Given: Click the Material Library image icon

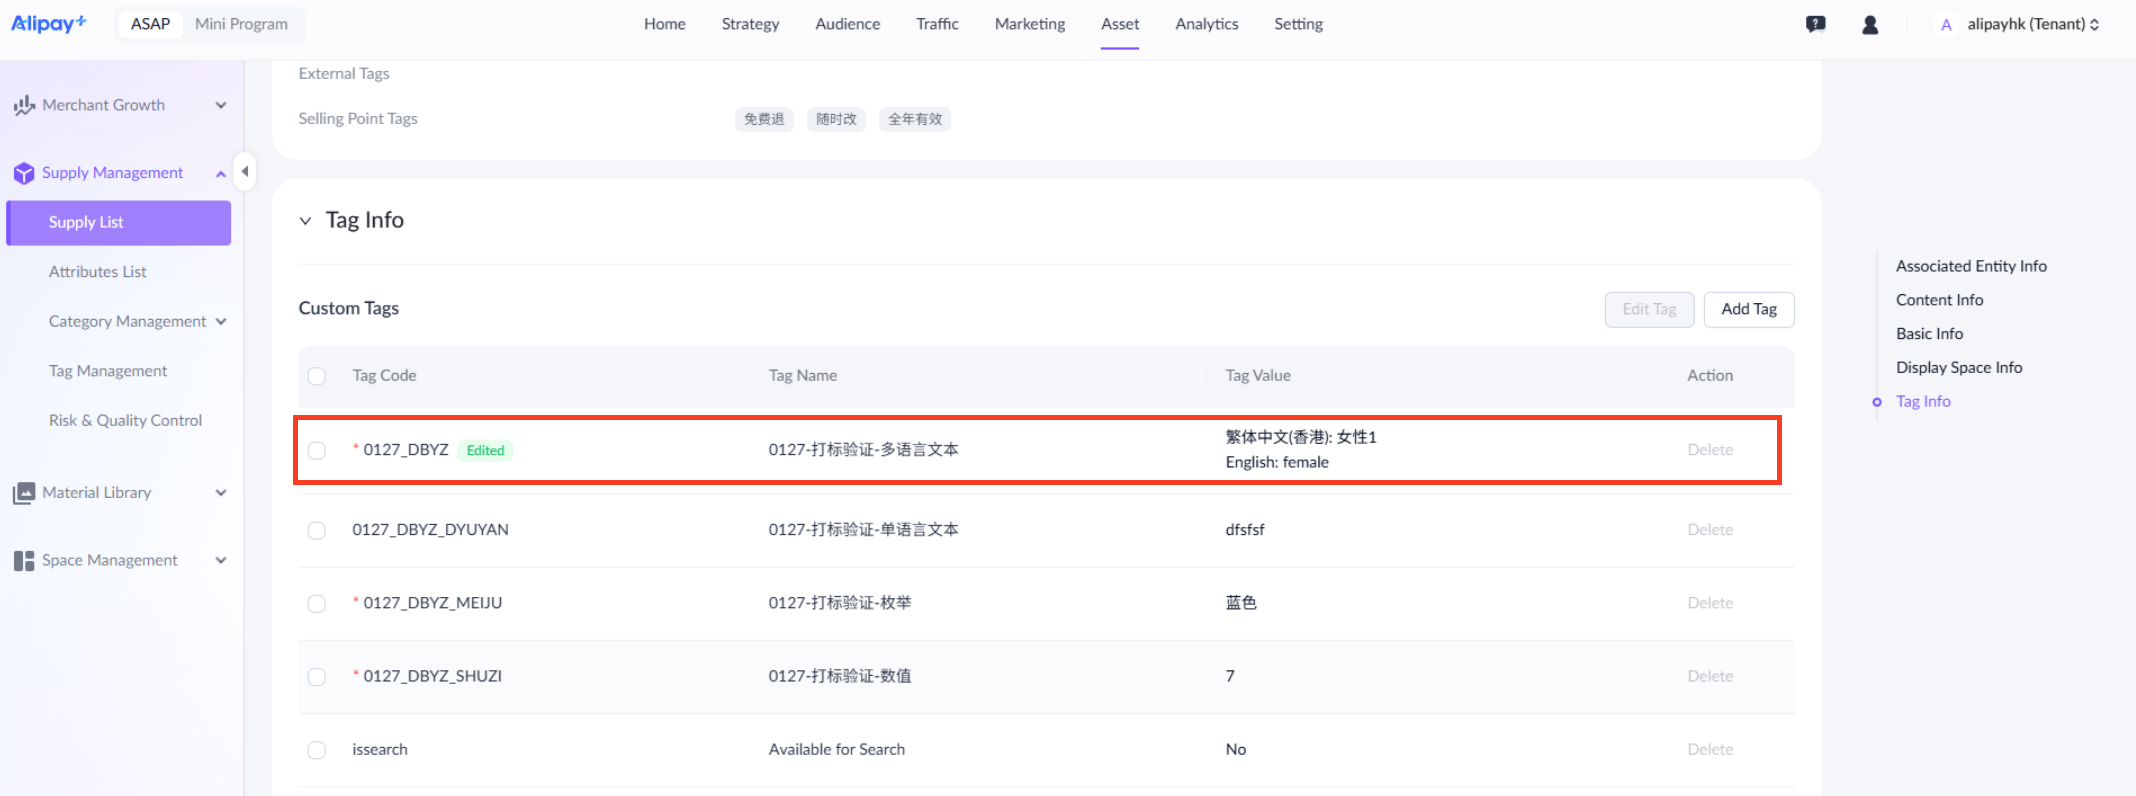Looking at the screenshot, I should [x=24, y=493].
